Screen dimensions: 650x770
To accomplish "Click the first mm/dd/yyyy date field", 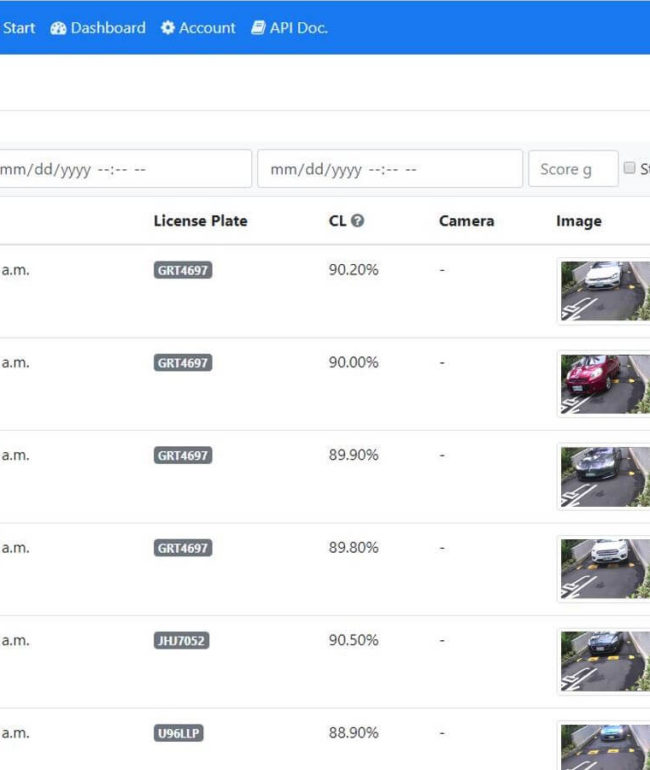I will 125,169.
